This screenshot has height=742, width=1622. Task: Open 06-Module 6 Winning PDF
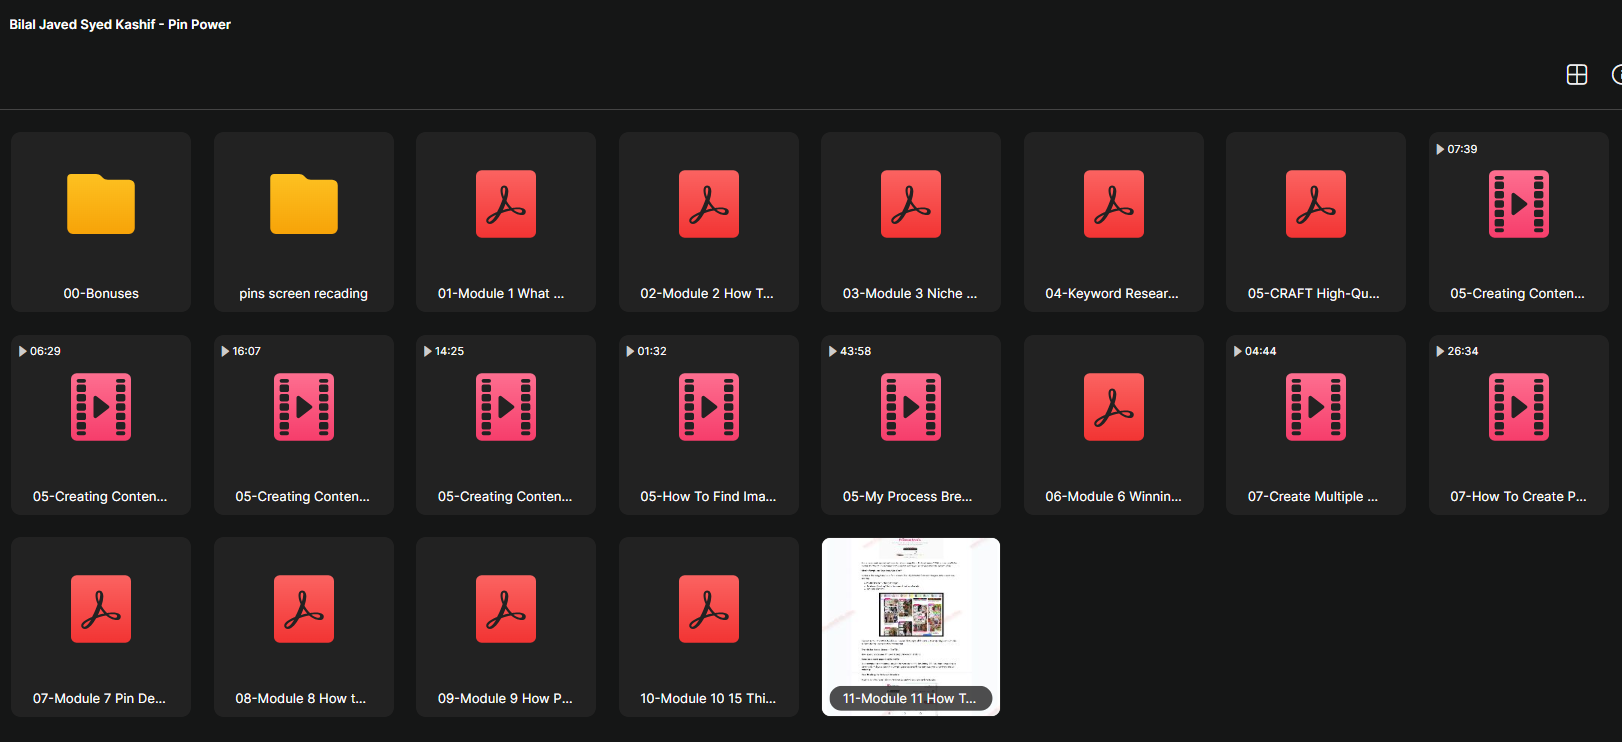coord(1114,425)
